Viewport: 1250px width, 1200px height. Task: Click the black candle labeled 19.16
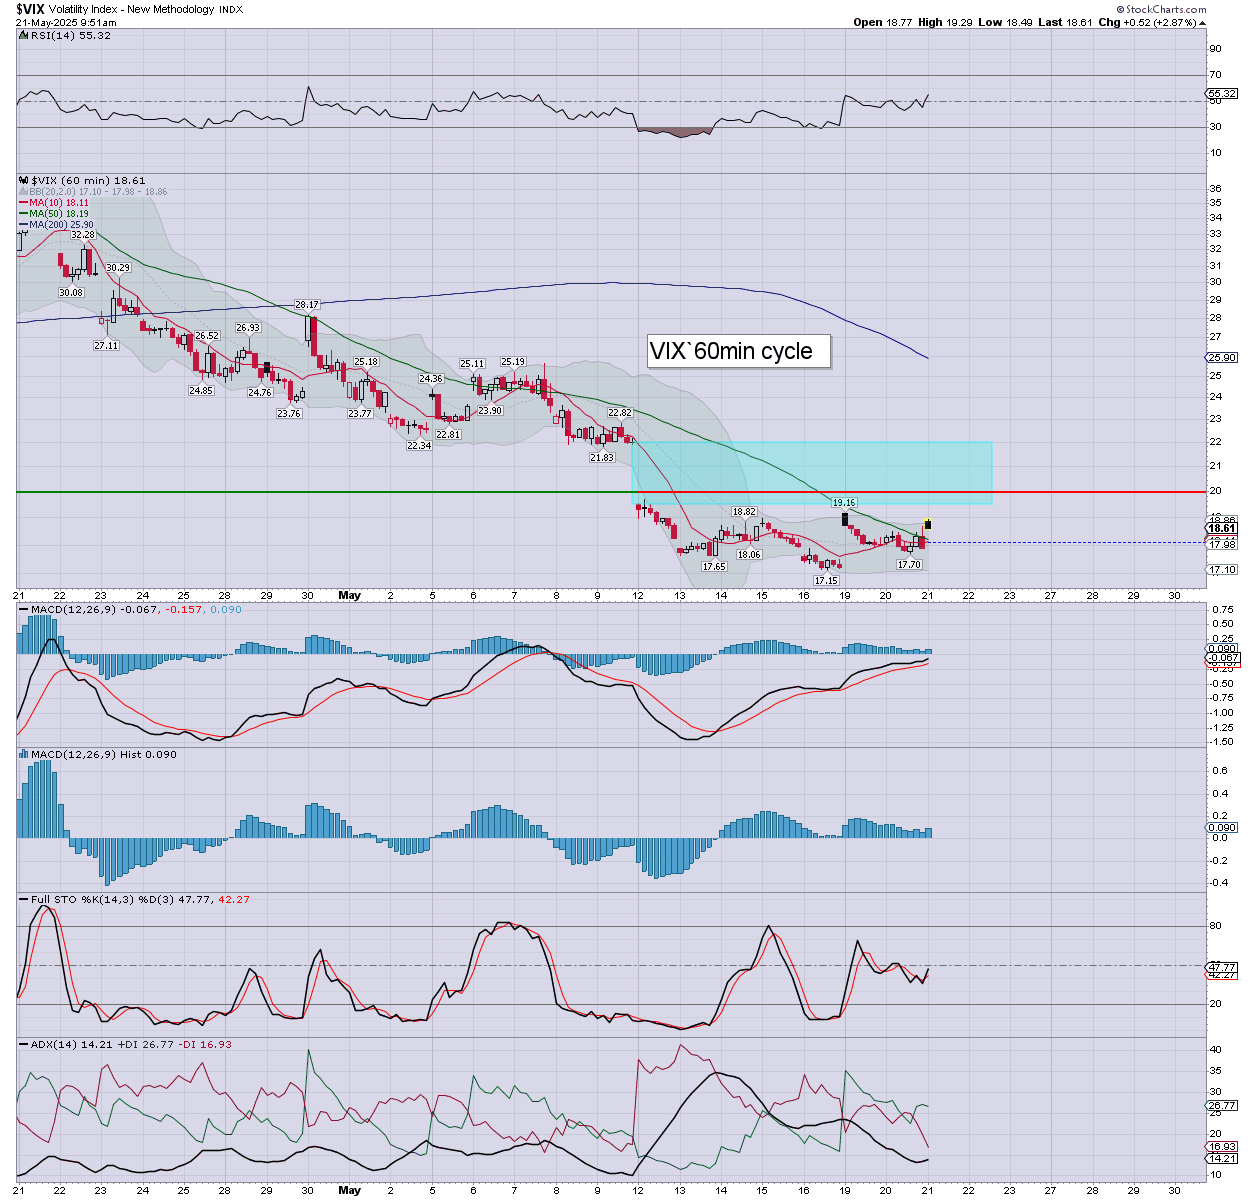coord(845,519)
